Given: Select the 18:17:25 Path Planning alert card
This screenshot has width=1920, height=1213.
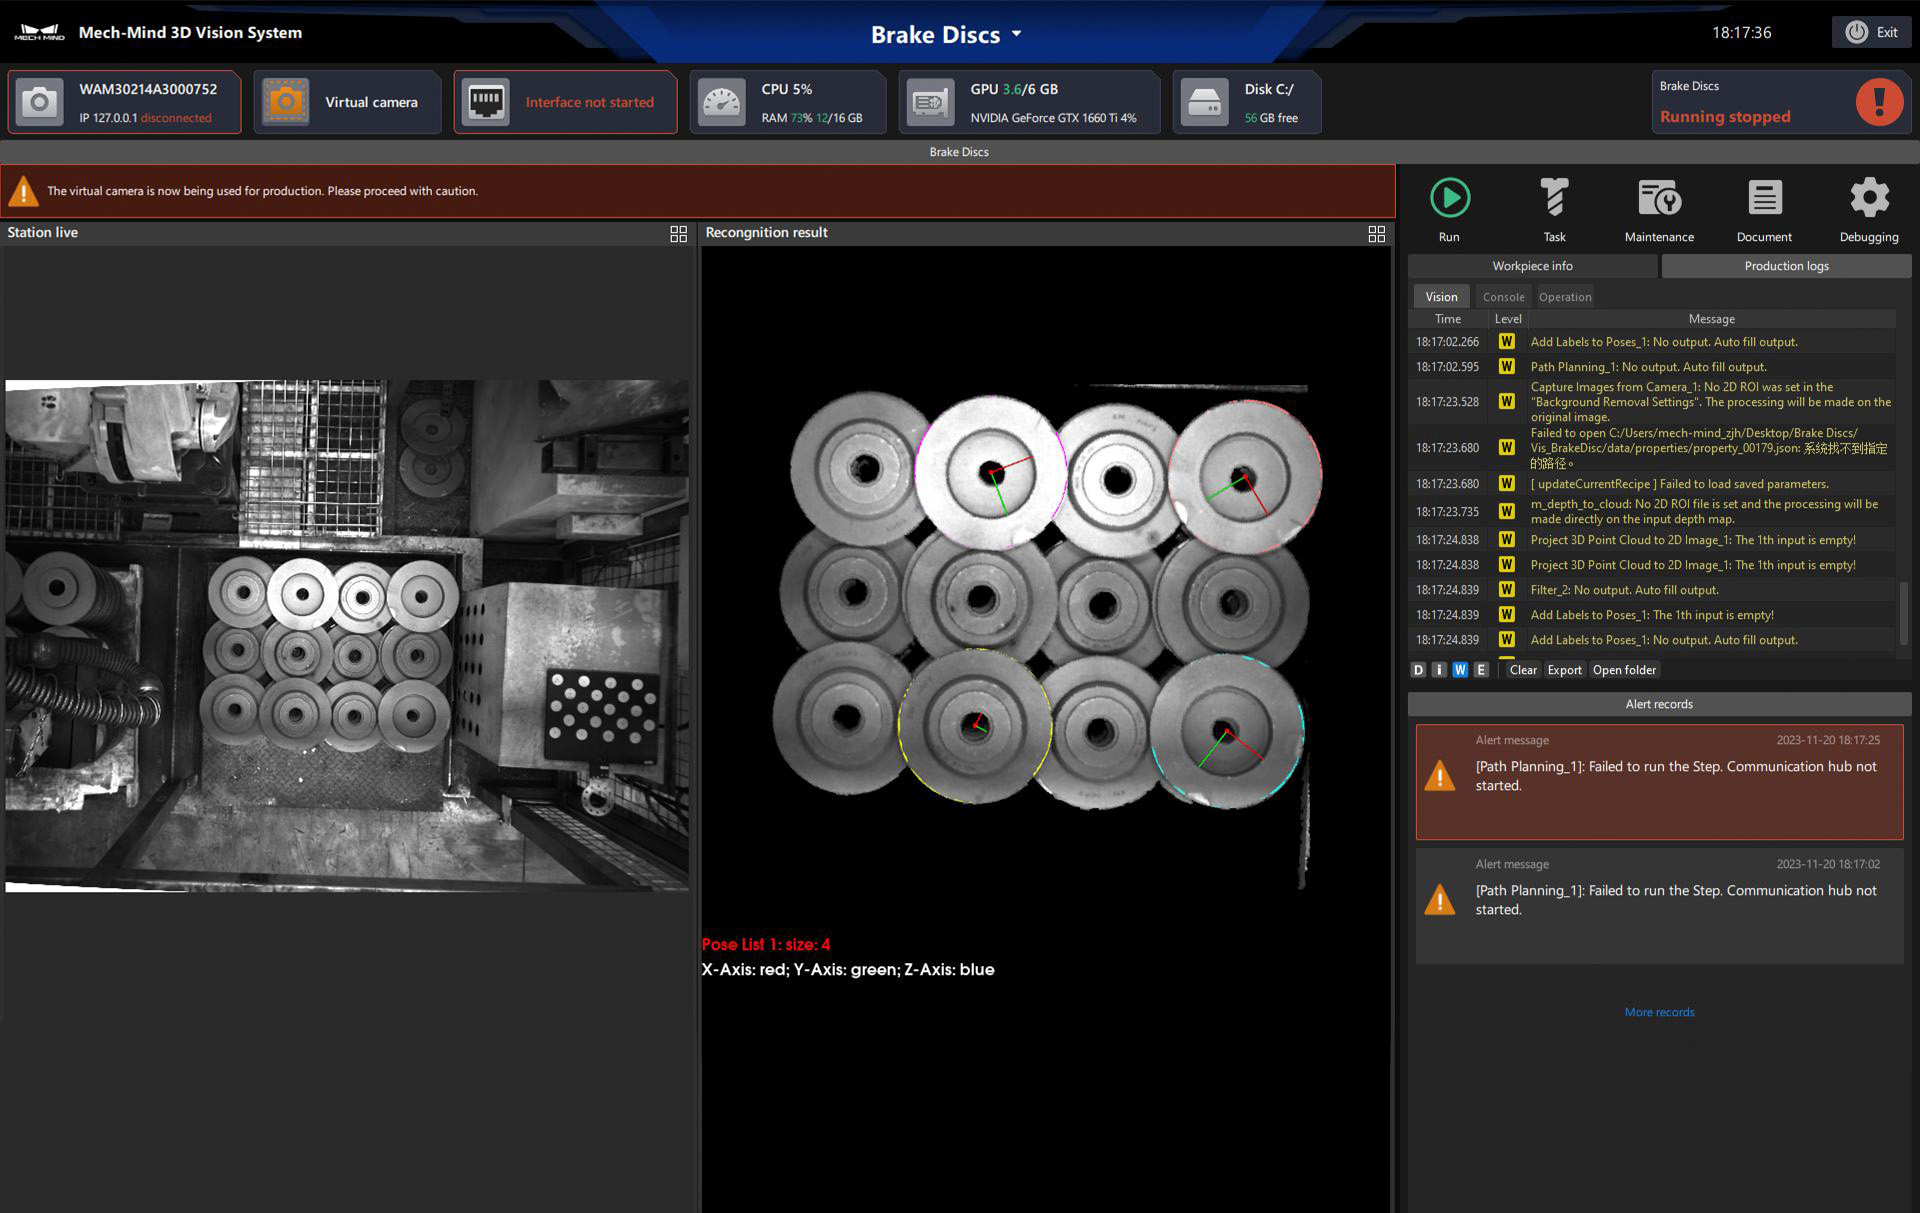Looking at the screenshot, I should [x=1659, y=782].
